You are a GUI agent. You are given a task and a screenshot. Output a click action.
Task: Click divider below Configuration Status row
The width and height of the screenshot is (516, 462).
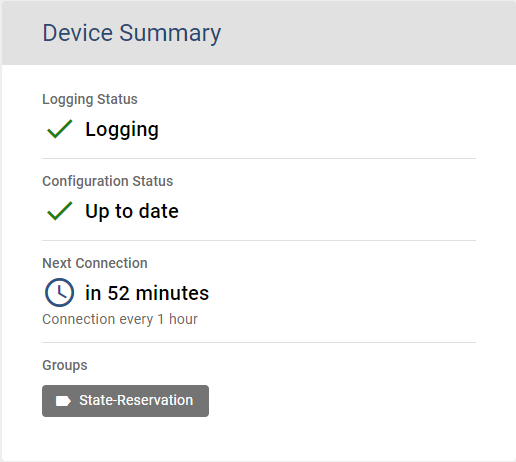(259, 240)
